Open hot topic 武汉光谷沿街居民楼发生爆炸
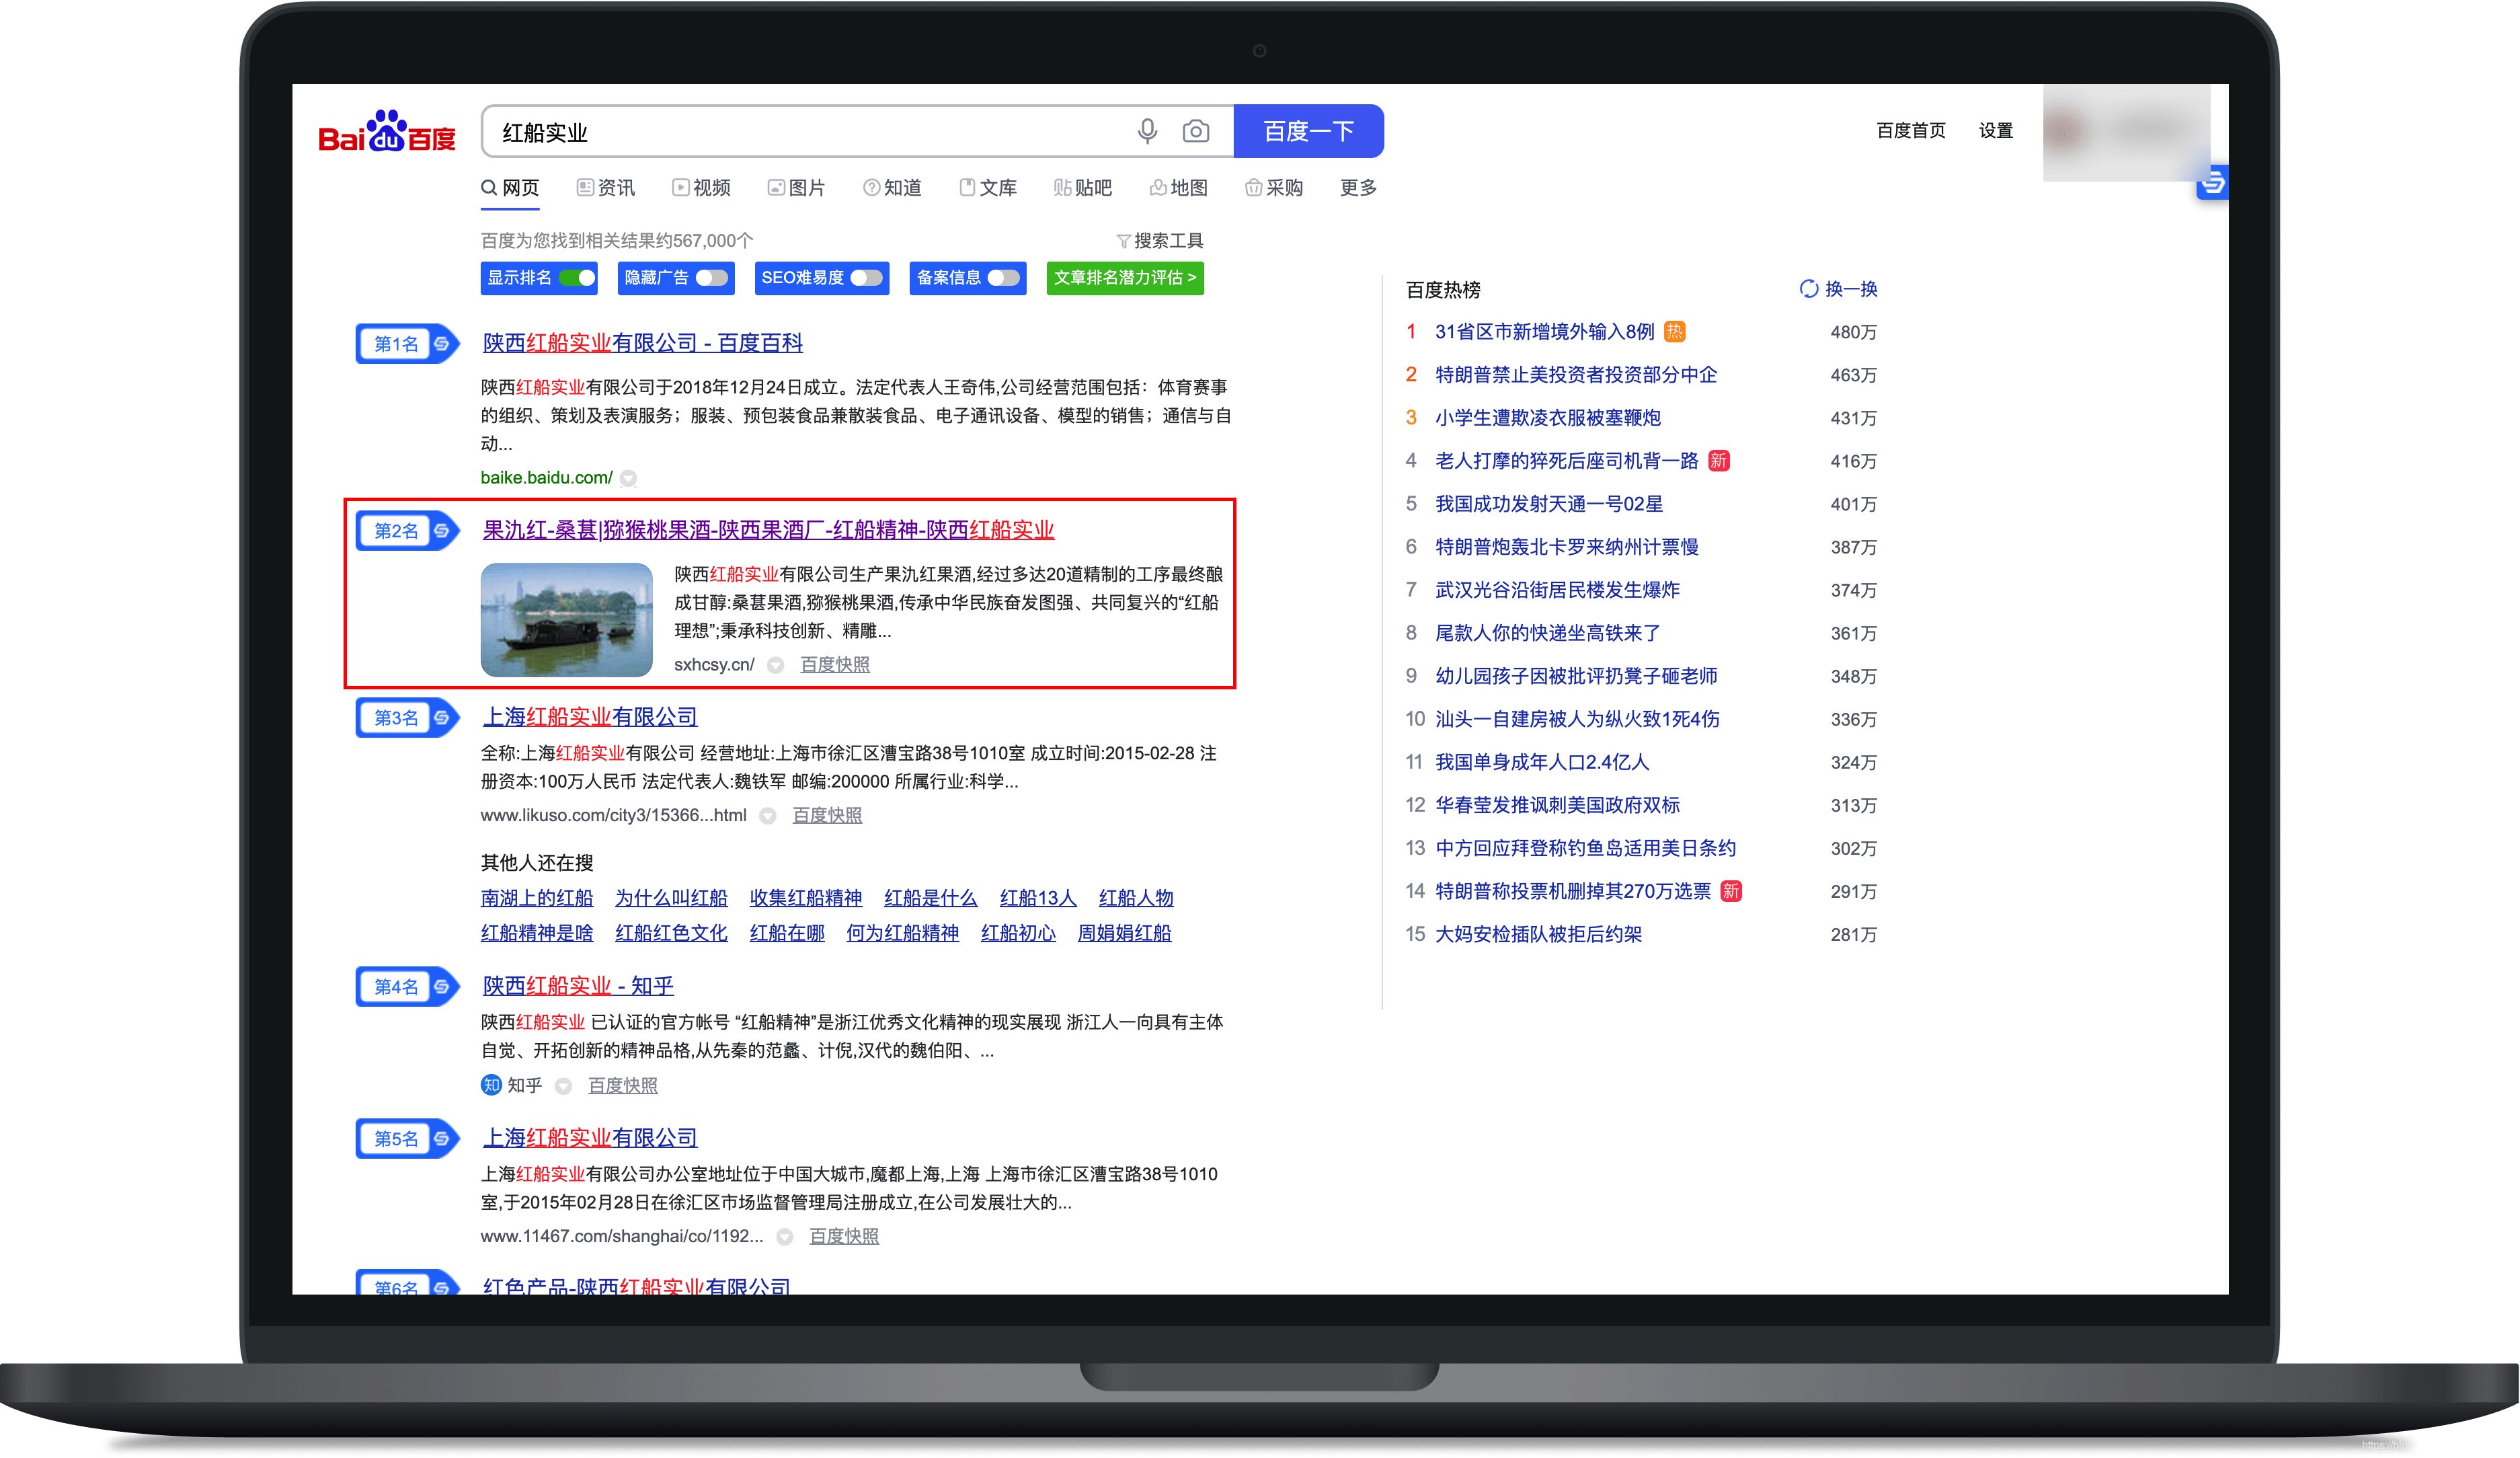The height and width of the screenshot is (1458, 2520). pyautogui.click(x=1557, y=590)
